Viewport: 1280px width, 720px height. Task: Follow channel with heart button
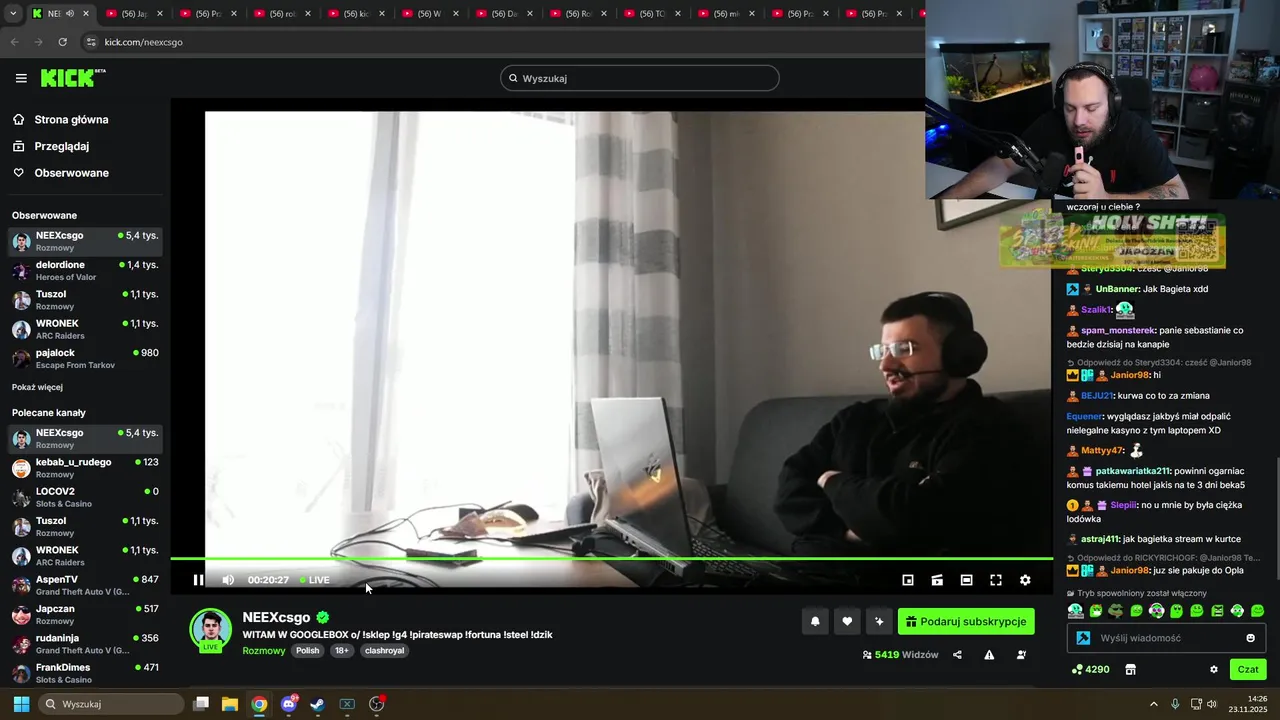coord(847,621)
